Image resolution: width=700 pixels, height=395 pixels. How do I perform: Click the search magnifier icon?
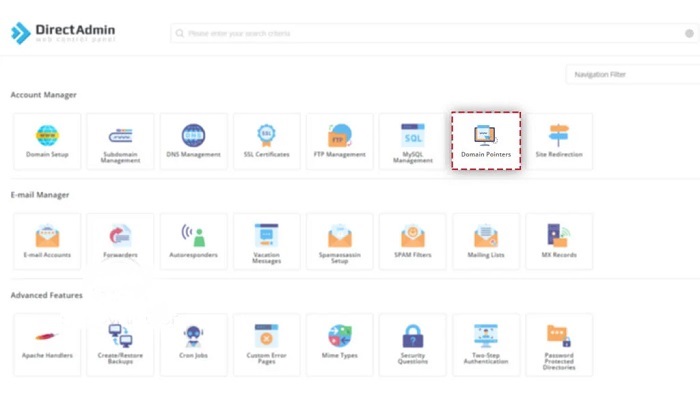click(x=179, y=33)
